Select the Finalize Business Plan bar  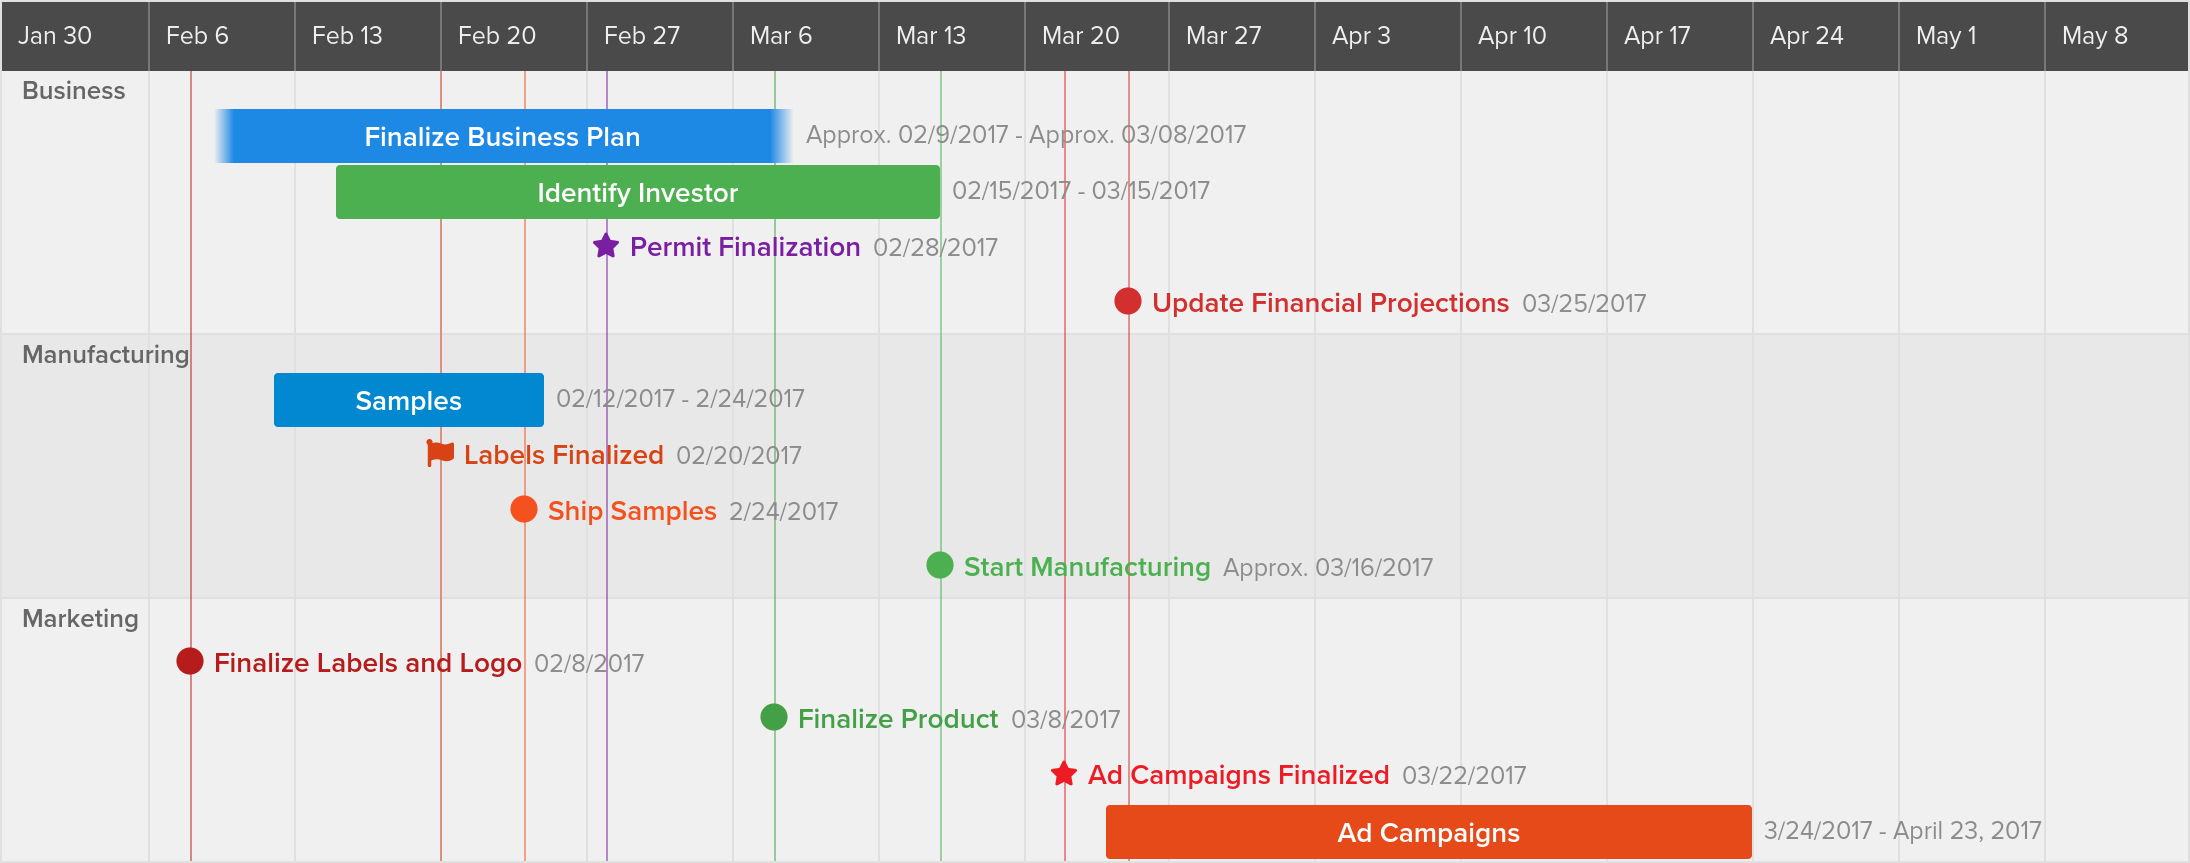(x=504, y=136)
